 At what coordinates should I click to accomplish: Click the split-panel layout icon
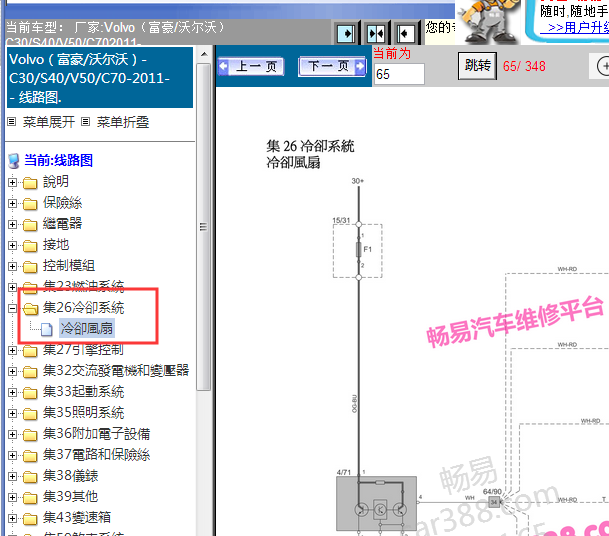click(376, 33)
